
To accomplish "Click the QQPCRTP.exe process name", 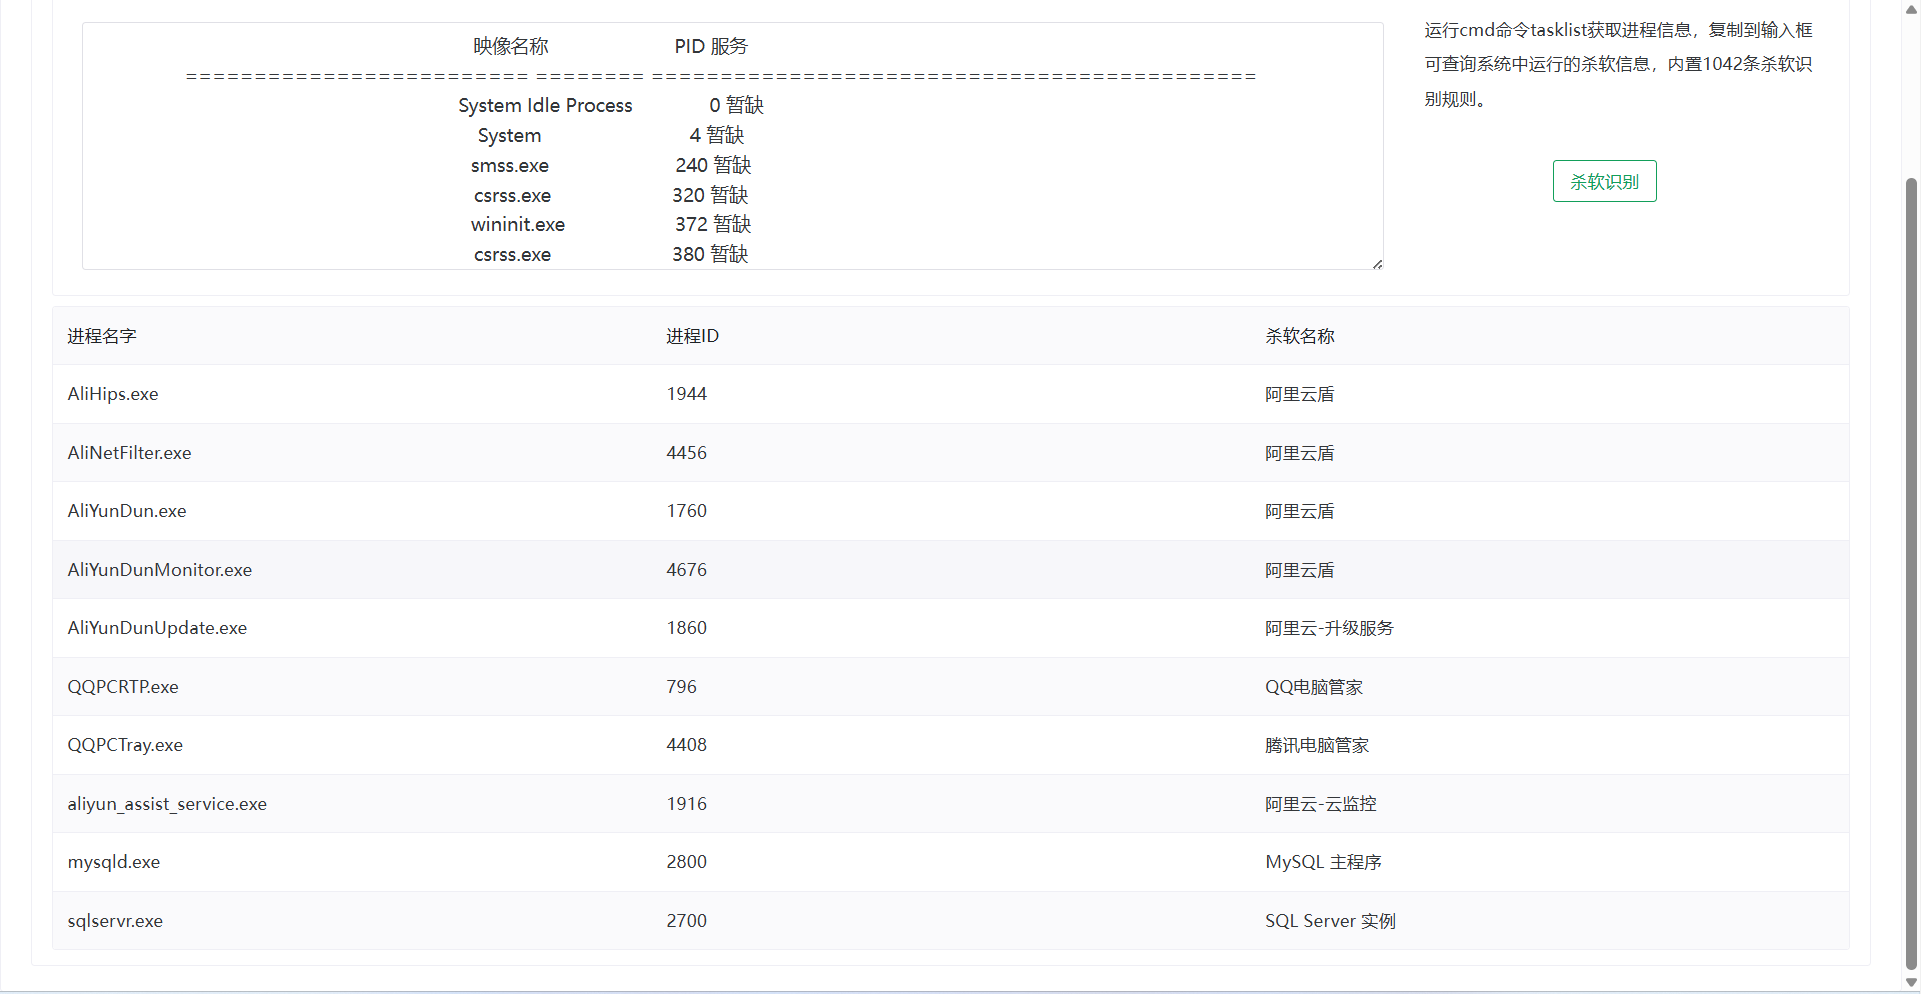I will click(x=123, y=687).
